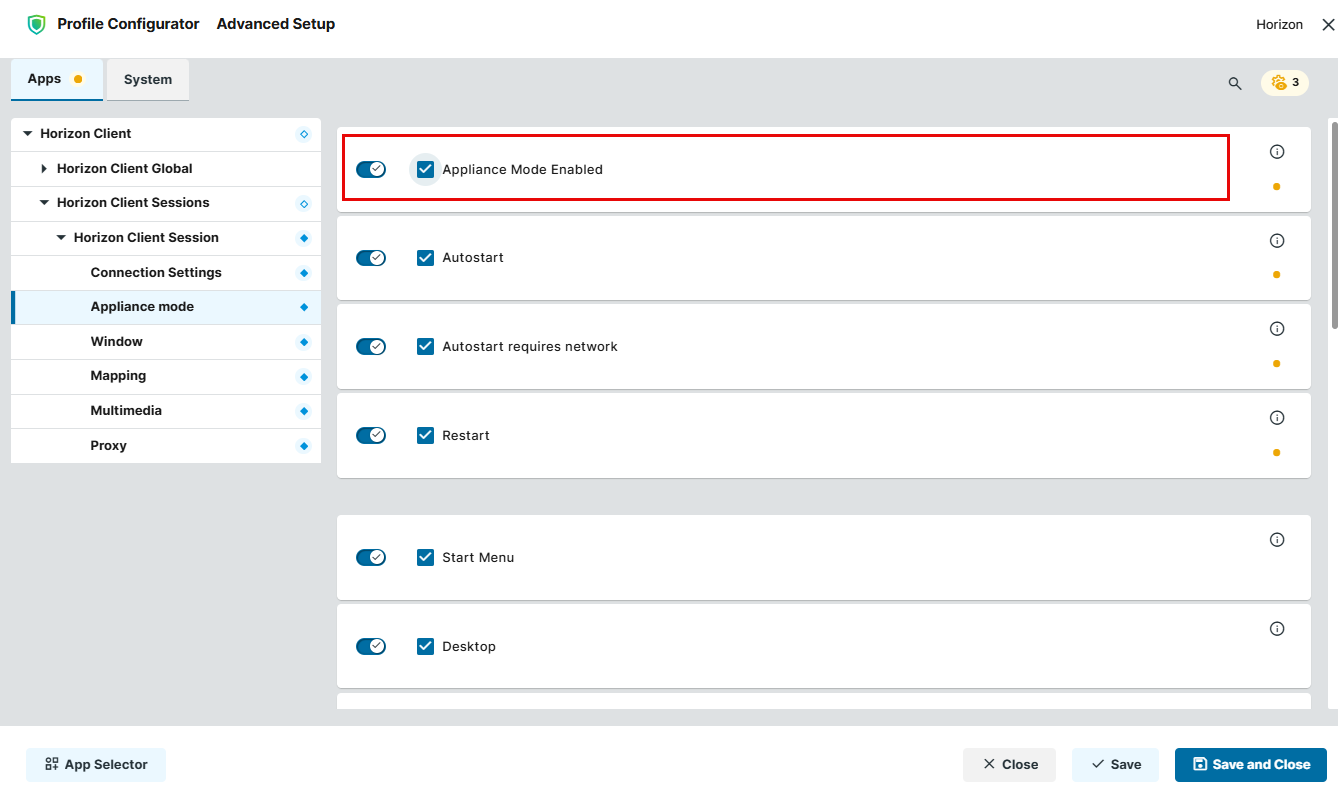Select Proxy in the tree
This screenshot has width=1338, height=794.
coord(166,446)
